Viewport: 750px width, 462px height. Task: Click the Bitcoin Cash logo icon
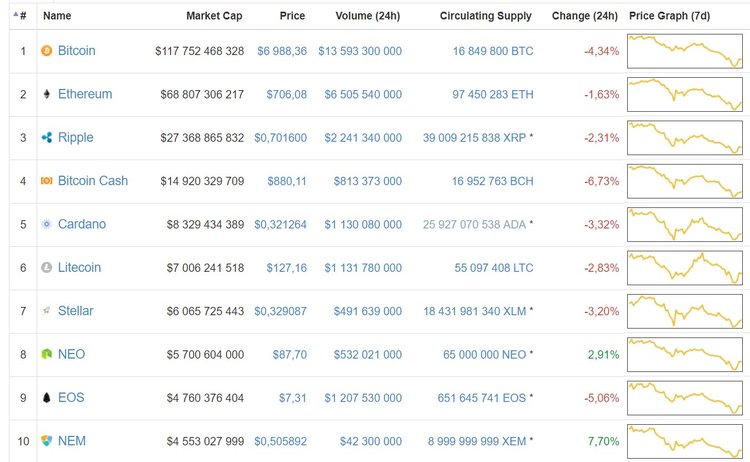pyautogui.click(x=46, y=181)
